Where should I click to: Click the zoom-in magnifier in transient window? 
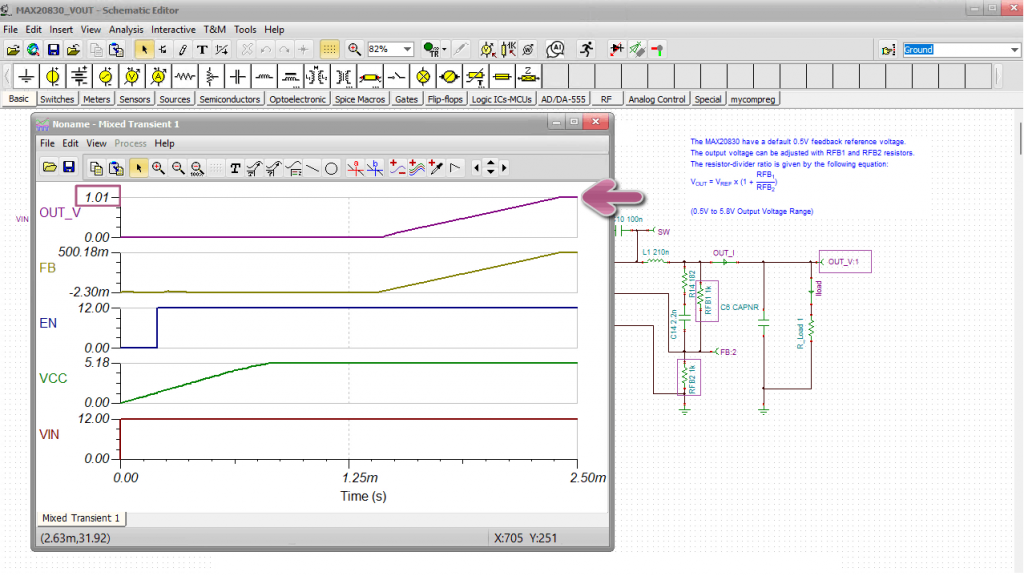tap(159, 168)
